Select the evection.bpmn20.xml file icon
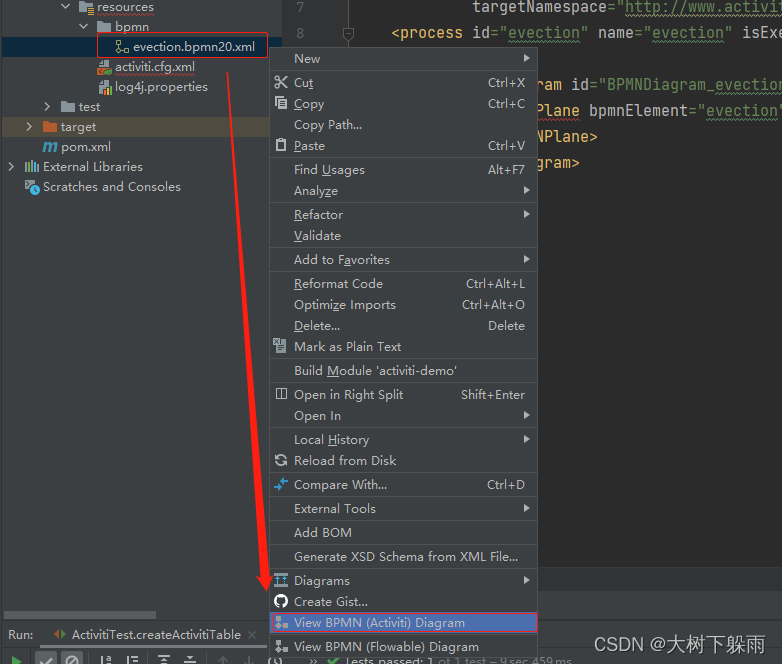Image resolution: width=782 pixels, height=664 pixels. 122,47
